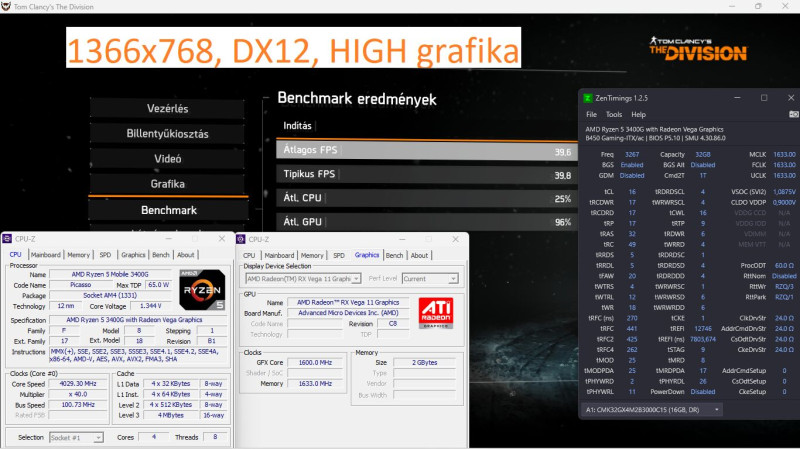Click the MCLK 1633.00 value

[784, 155]
